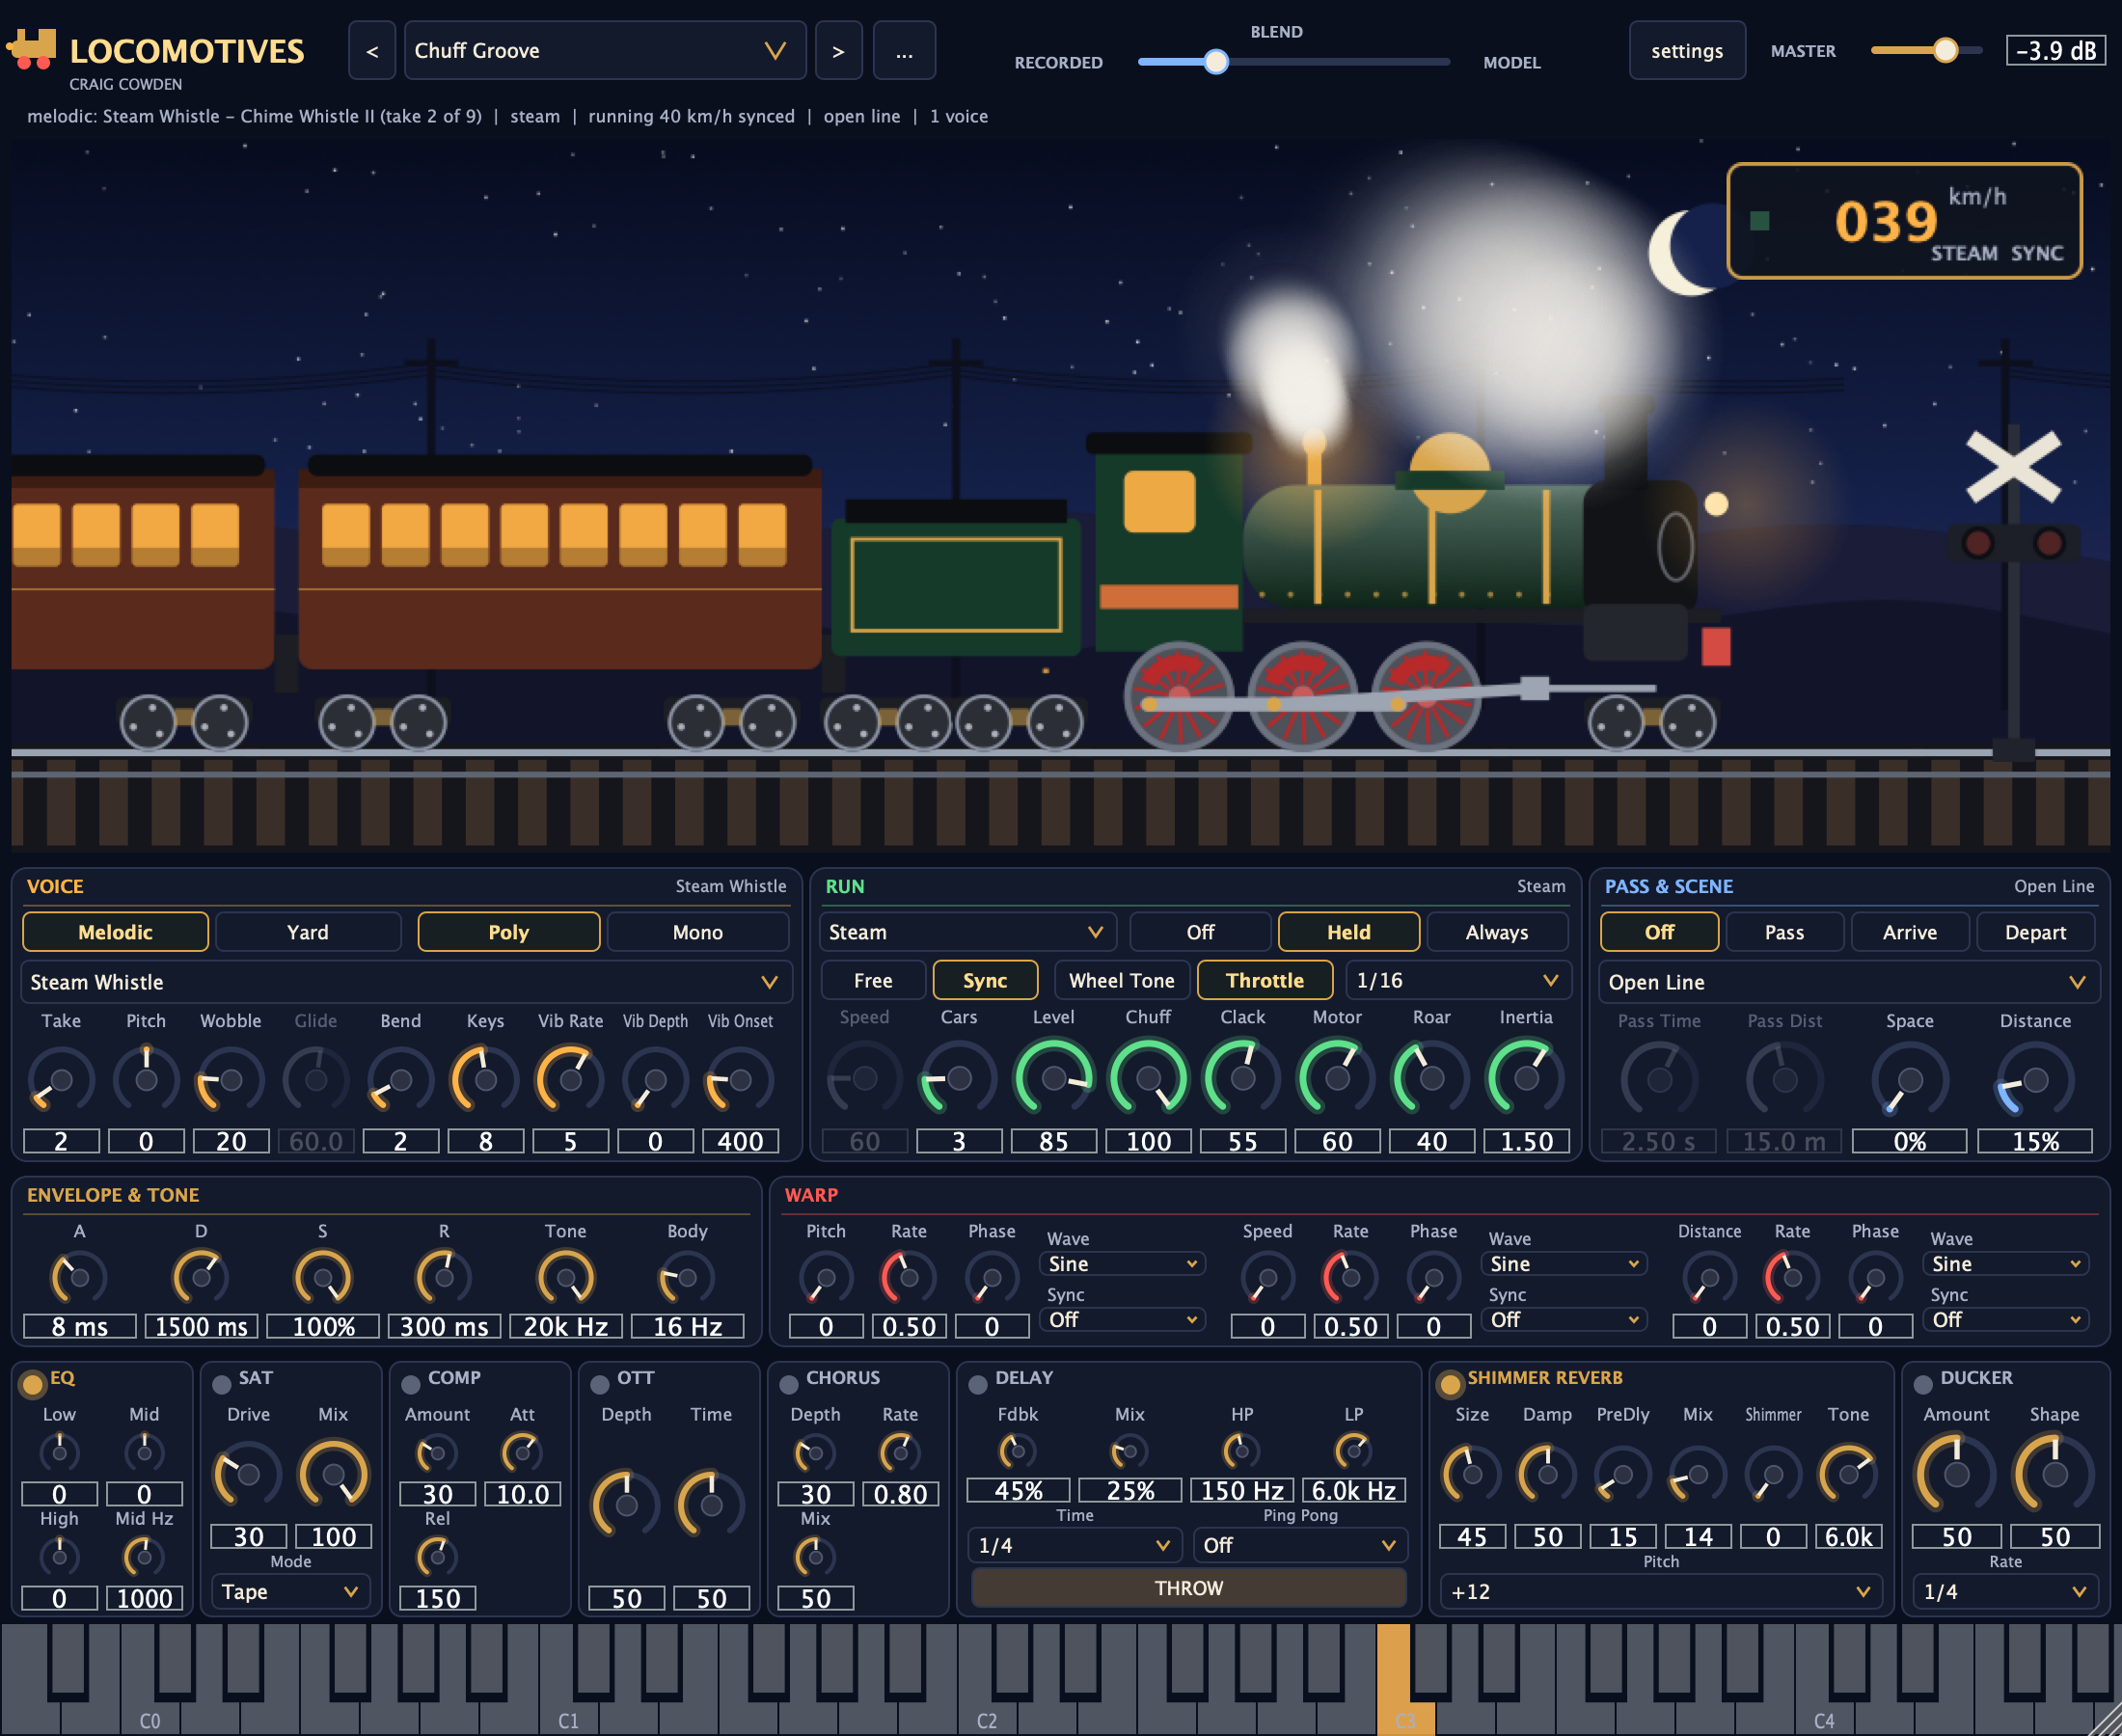This screenshot has height=1736, width=2122.
Task: Click the Chuff knob in Run panel
Action: tap(1148, 1077)
